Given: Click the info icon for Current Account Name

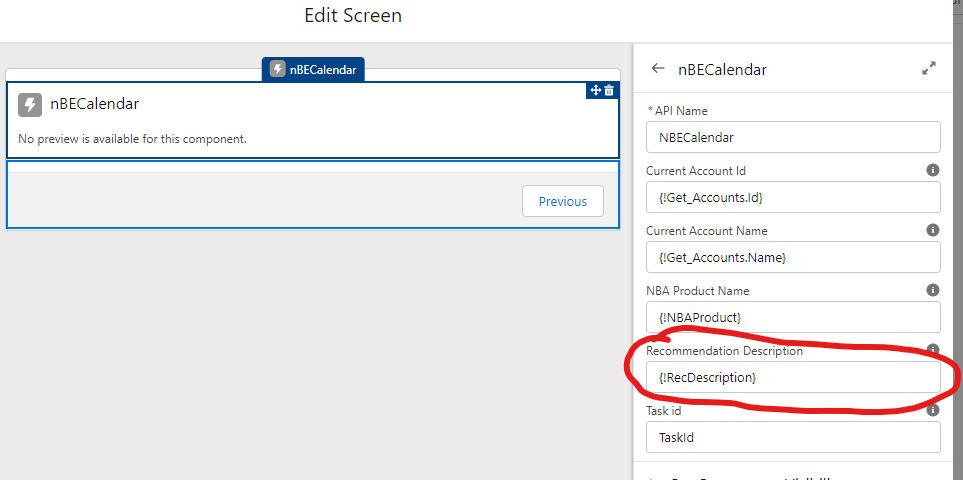Looking at the screenshot, I should pyautogui.click(x=932, y=231).
